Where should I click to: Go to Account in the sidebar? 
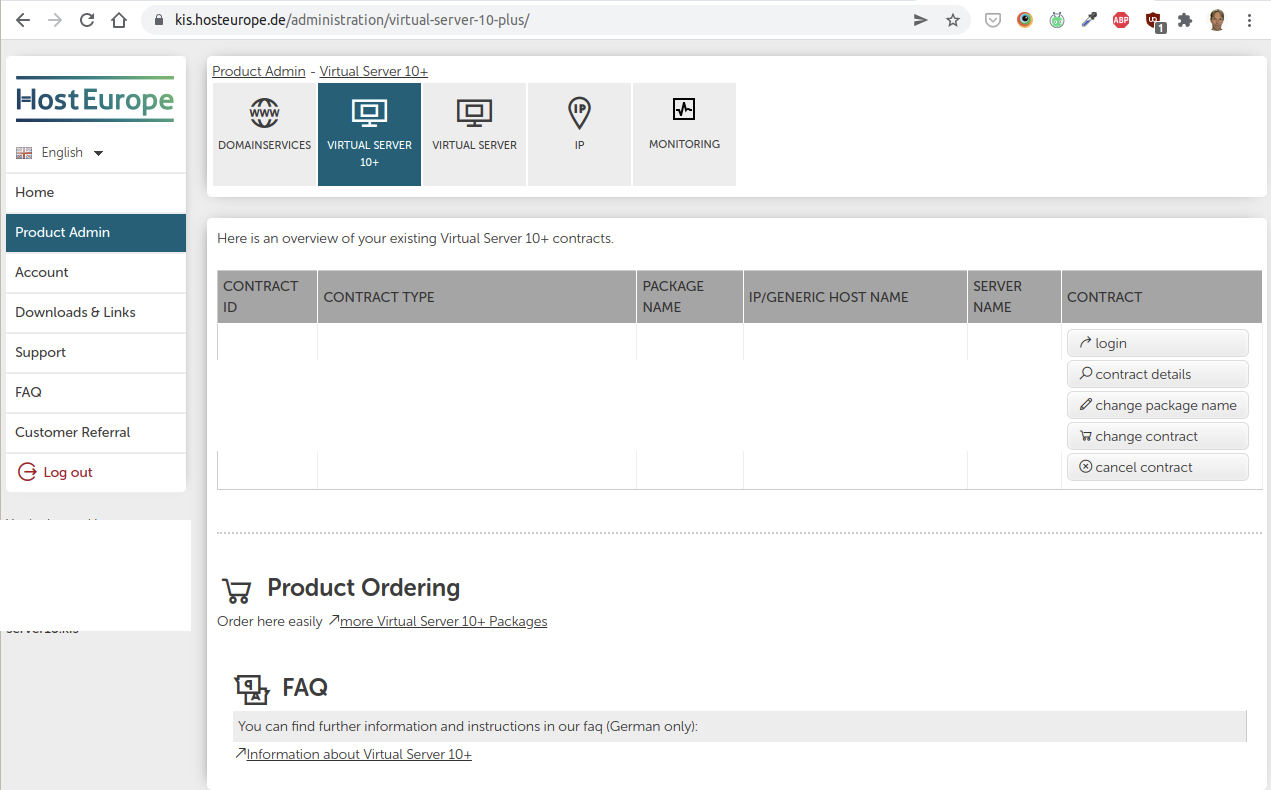click(42, 272)
